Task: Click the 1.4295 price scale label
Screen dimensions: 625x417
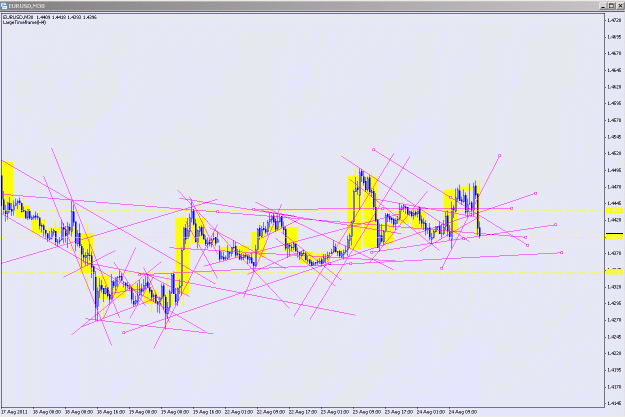Action: coord(614,303)
